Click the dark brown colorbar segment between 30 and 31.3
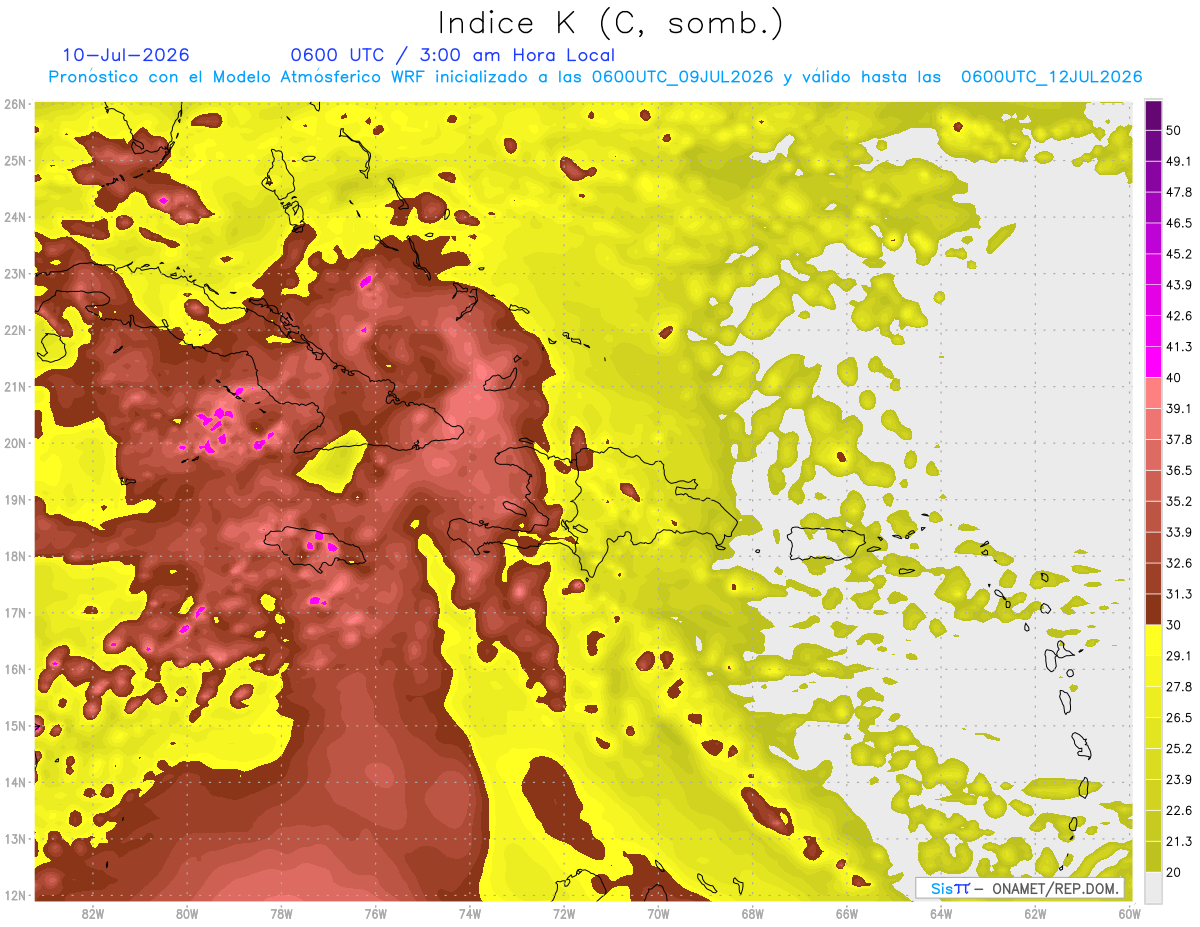The image size is (1200, 927). coord(1153,609)
